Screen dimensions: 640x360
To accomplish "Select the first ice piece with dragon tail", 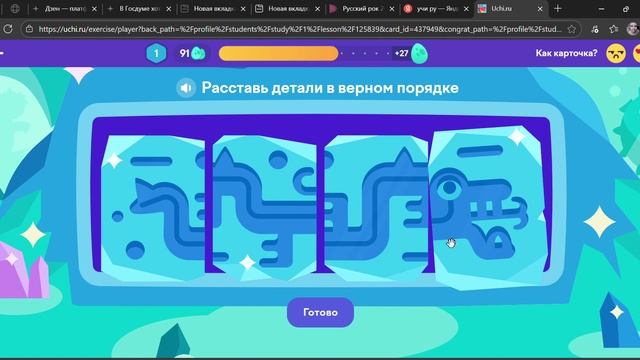I will point(153,208).
